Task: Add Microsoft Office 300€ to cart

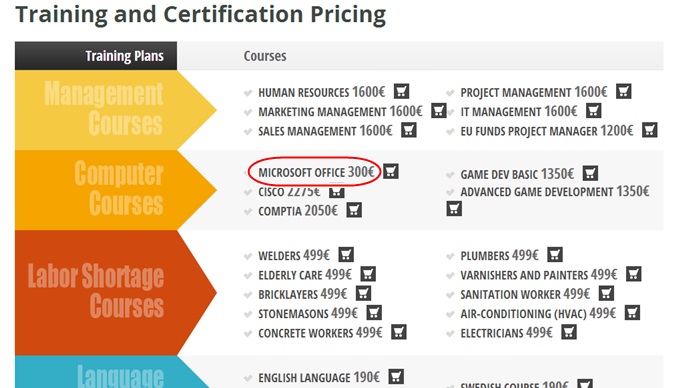Action: [x=391, y=171]
